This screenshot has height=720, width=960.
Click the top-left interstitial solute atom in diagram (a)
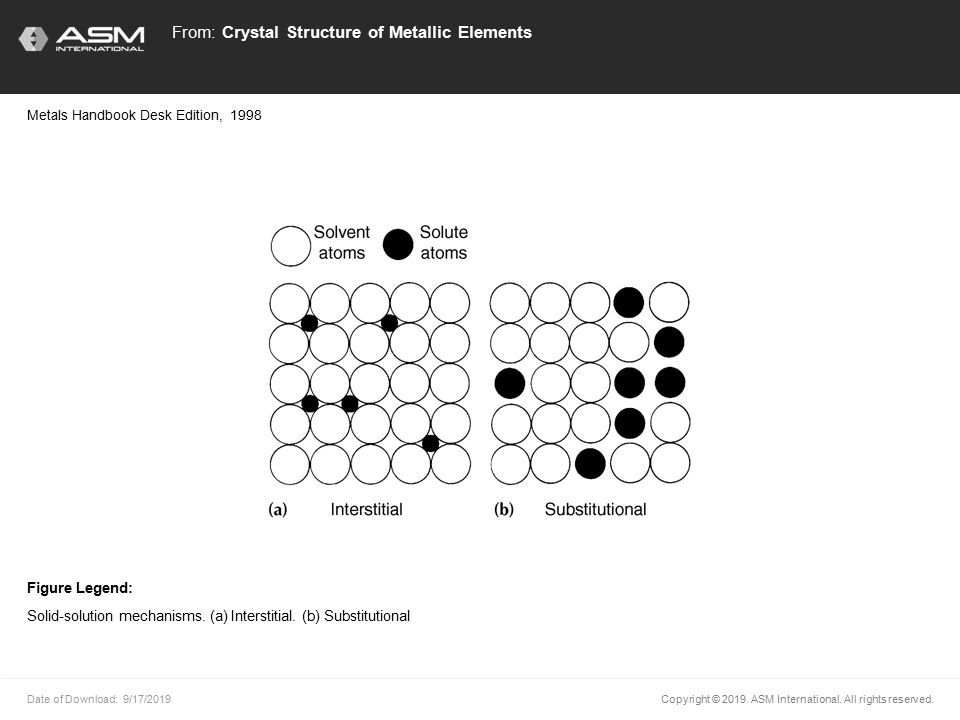[309, 323]
